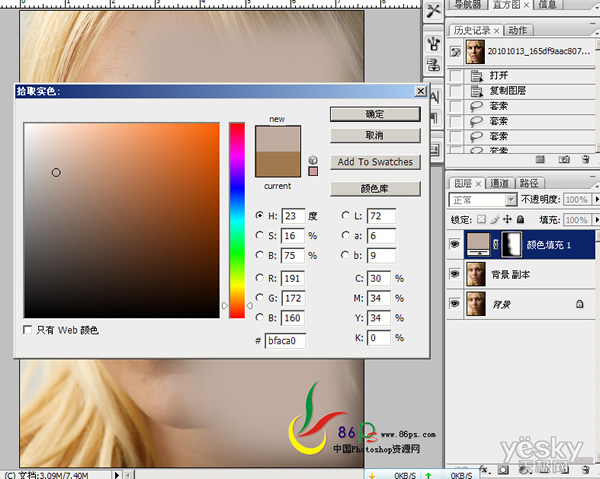Click the 颜色填充 1 fill color thumbnail

tap(478, 244)
